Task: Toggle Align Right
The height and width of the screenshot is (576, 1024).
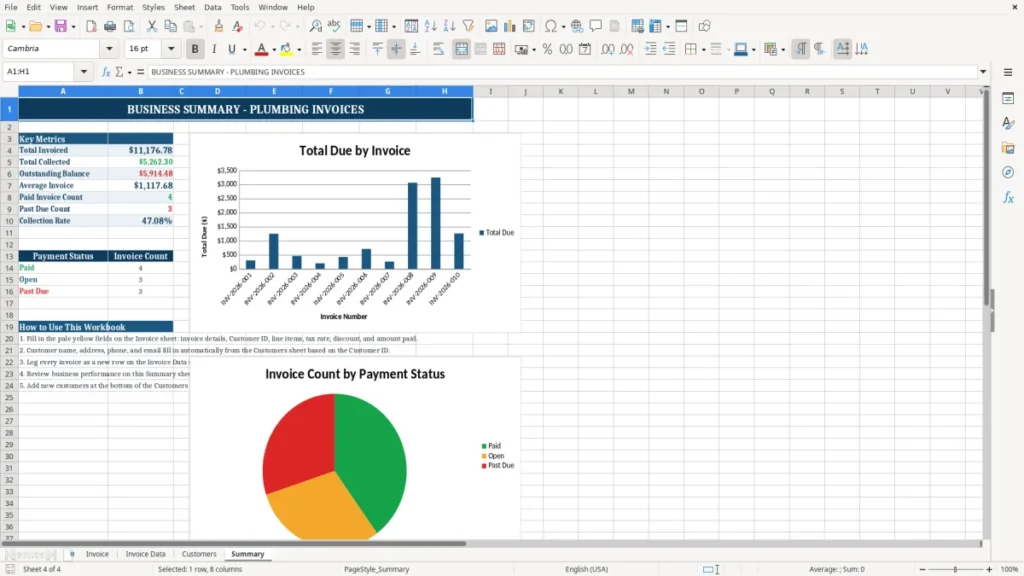Action: pos(355,49)
